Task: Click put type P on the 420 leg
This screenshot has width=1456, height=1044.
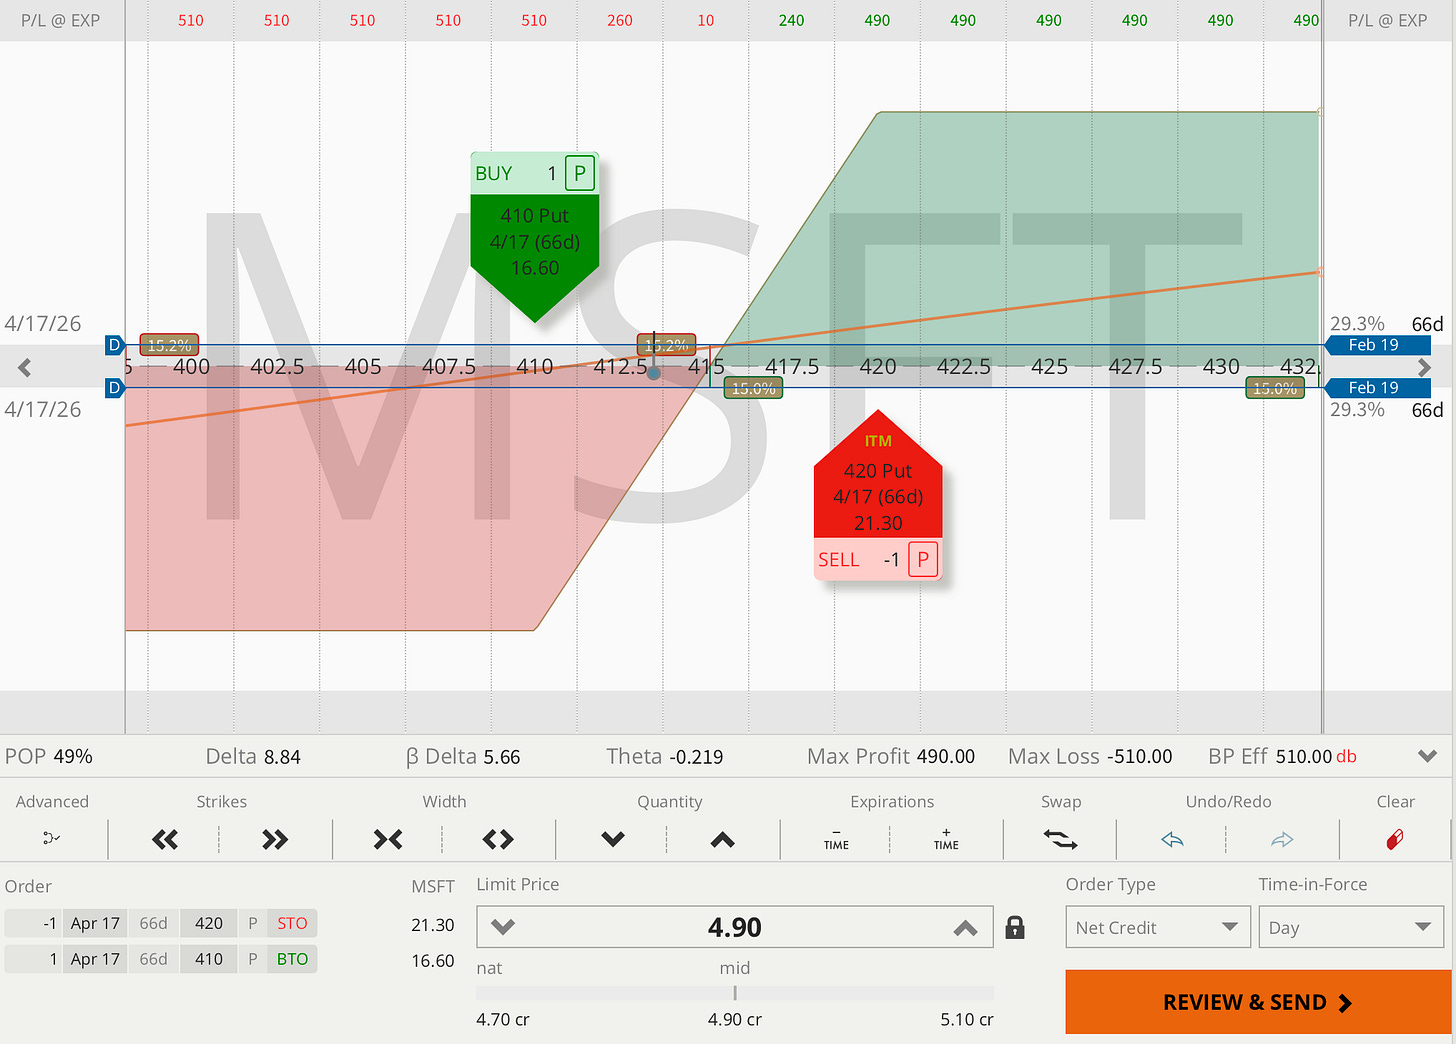Action: pos(253,923)
